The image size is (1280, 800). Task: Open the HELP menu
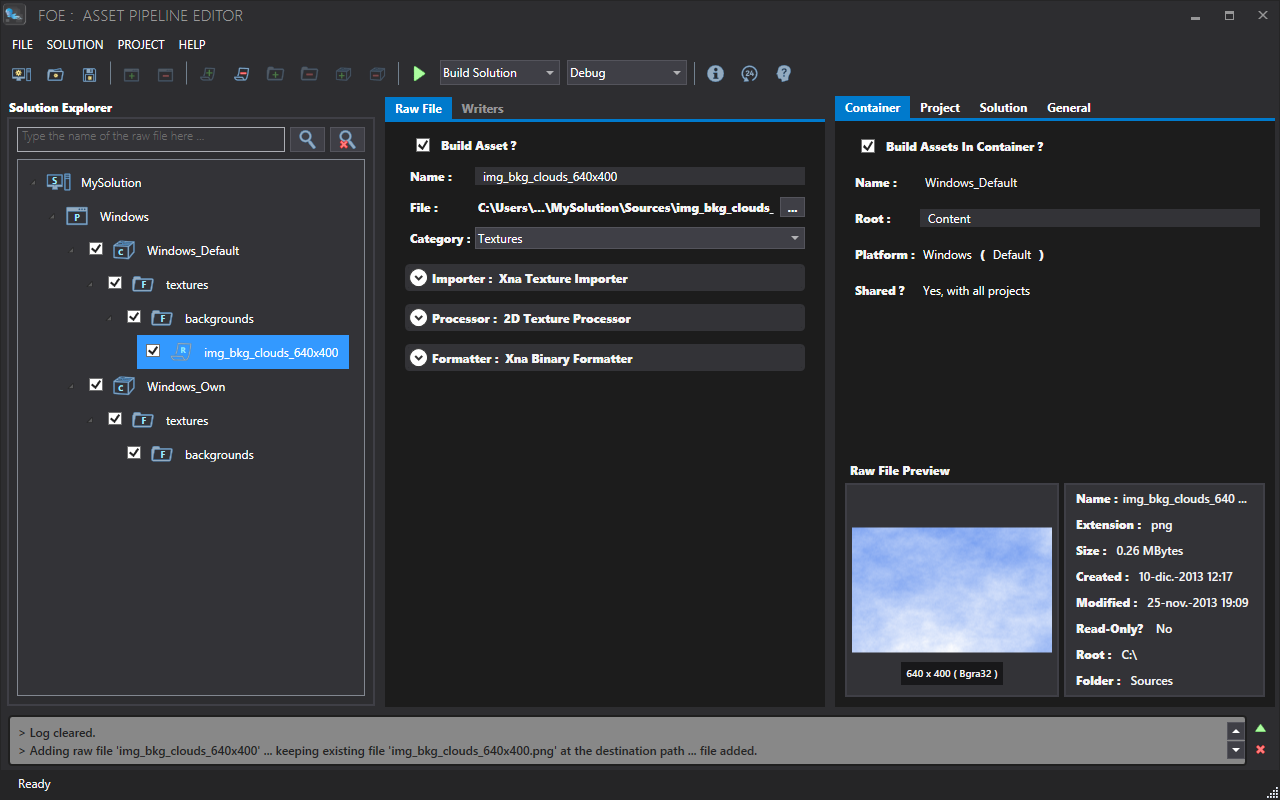click(192, 45)
